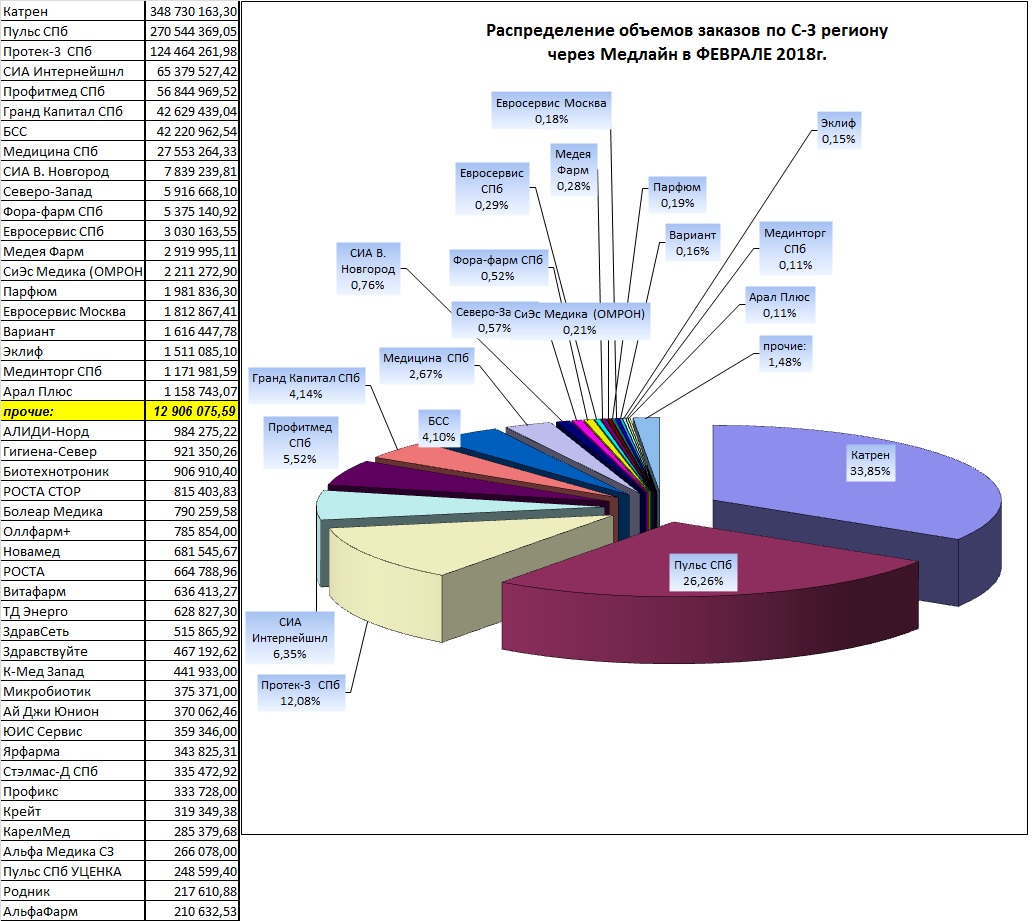The image size is (1034, 921).
Task: Select the АльфаФарм table cell
Action: [x=72, y=911]
